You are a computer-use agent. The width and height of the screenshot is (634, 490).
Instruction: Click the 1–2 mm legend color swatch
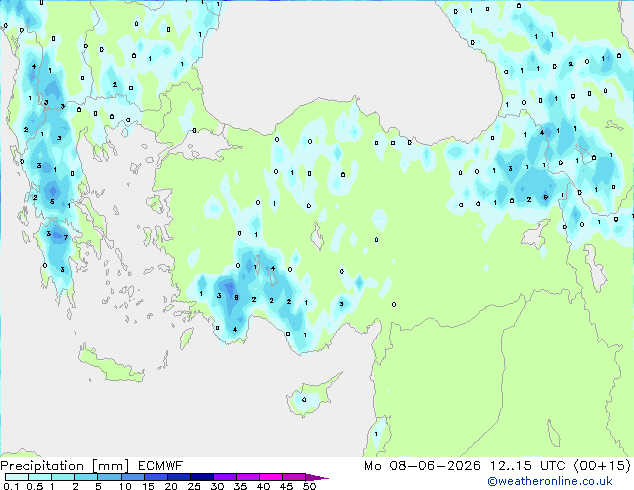[63, 477]
